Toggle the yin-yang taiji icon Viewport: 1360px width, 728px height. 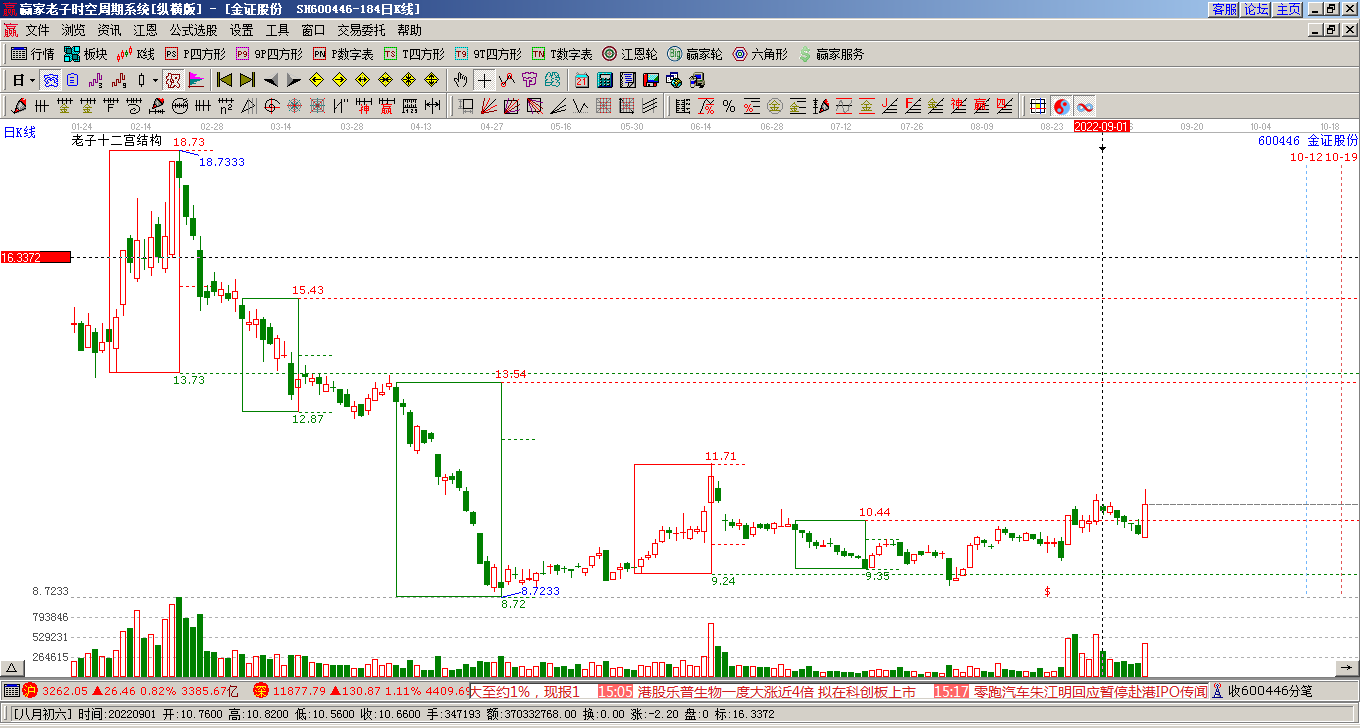[x=1061, y=105]
